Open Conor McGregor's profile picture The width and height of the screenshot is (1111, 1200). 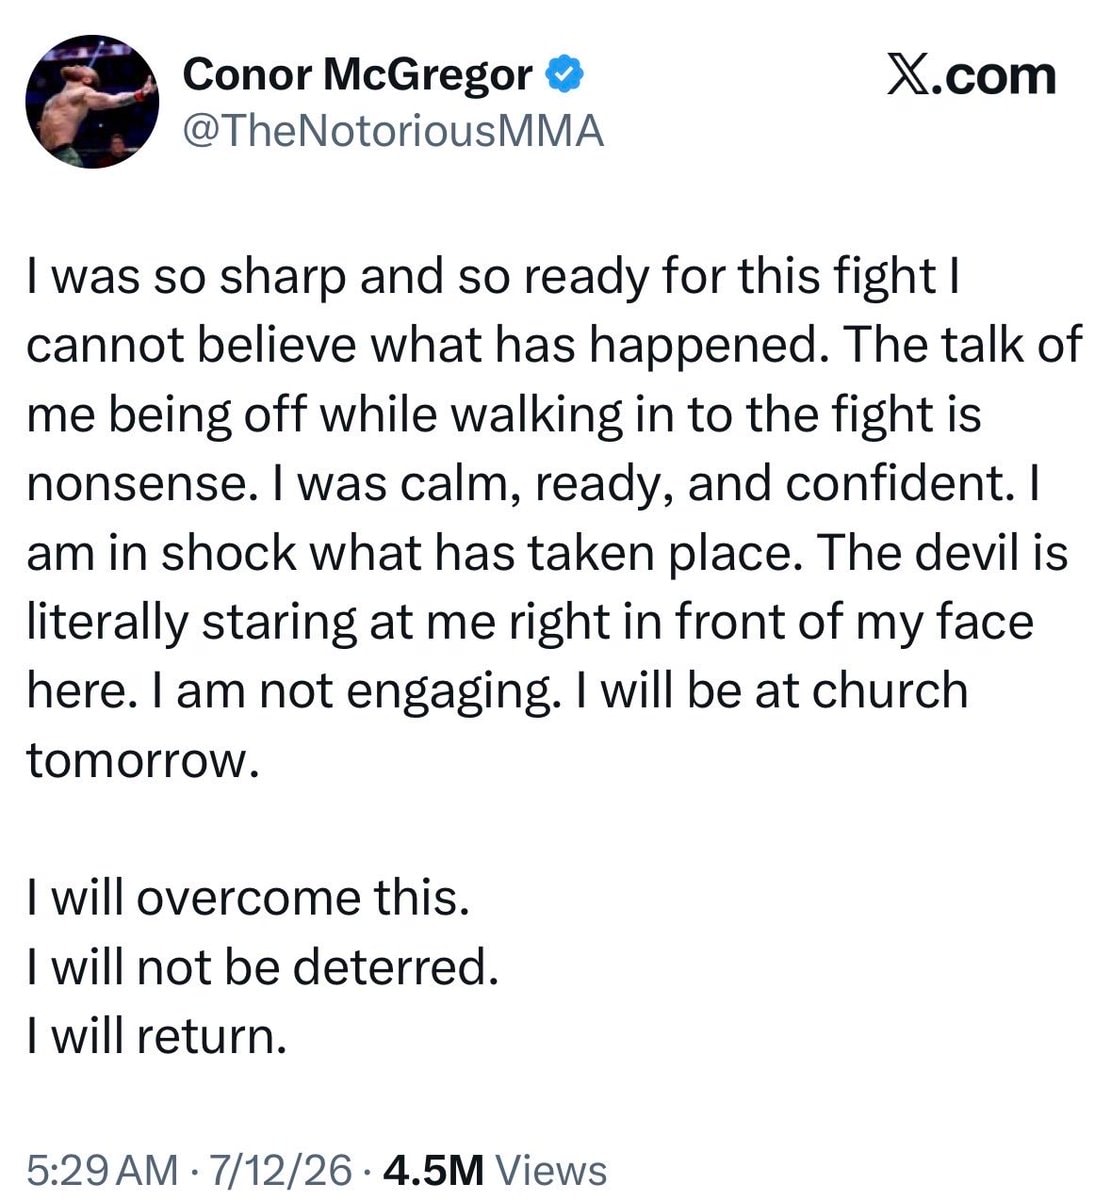point(92,102)
